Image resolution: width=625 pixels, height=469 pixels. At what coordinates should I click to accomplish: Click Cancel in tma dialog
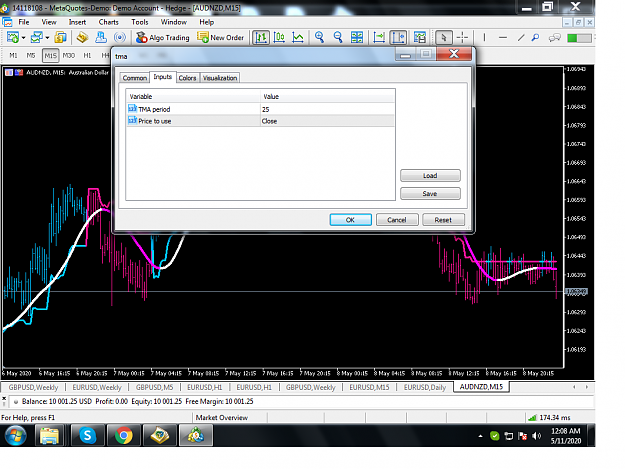click(x=397, y=220)
